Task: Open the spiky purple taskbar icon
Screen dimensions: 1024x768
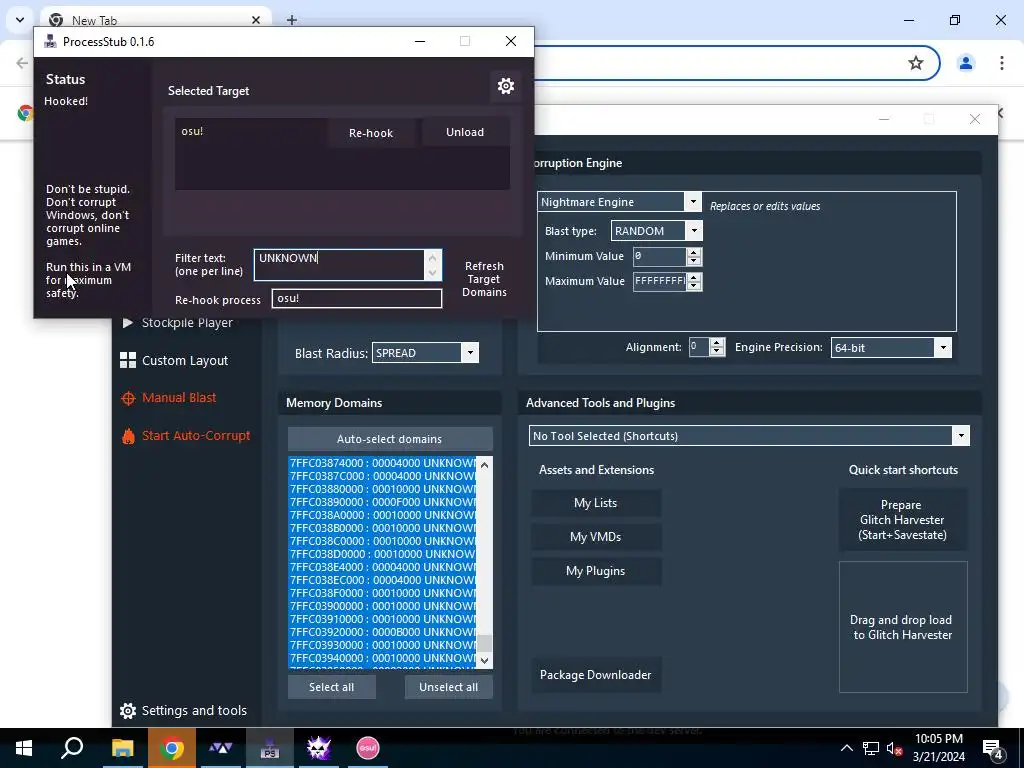Action: [319, 748]
